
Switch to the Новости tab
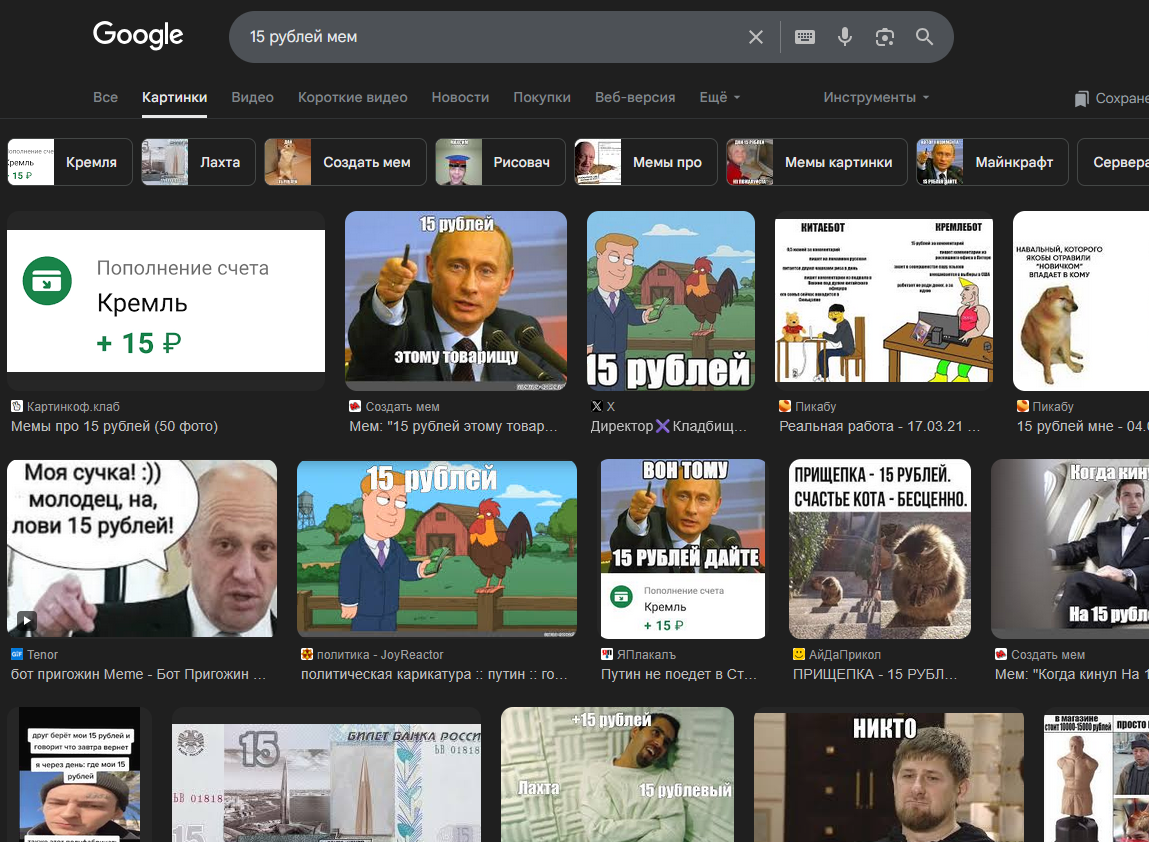pos(460,97)
